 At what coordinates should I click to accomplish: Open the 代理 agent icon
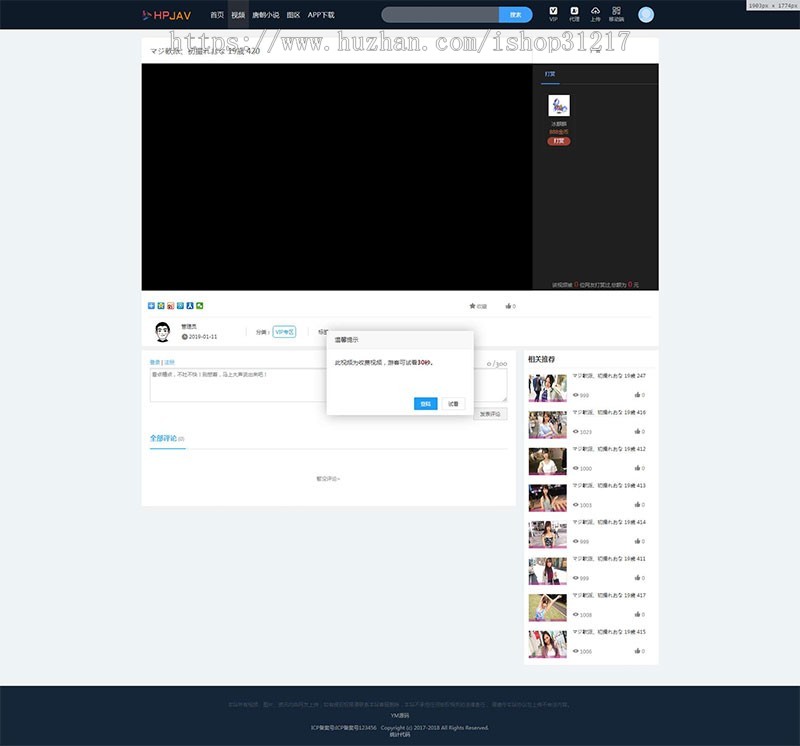point(574,13)
